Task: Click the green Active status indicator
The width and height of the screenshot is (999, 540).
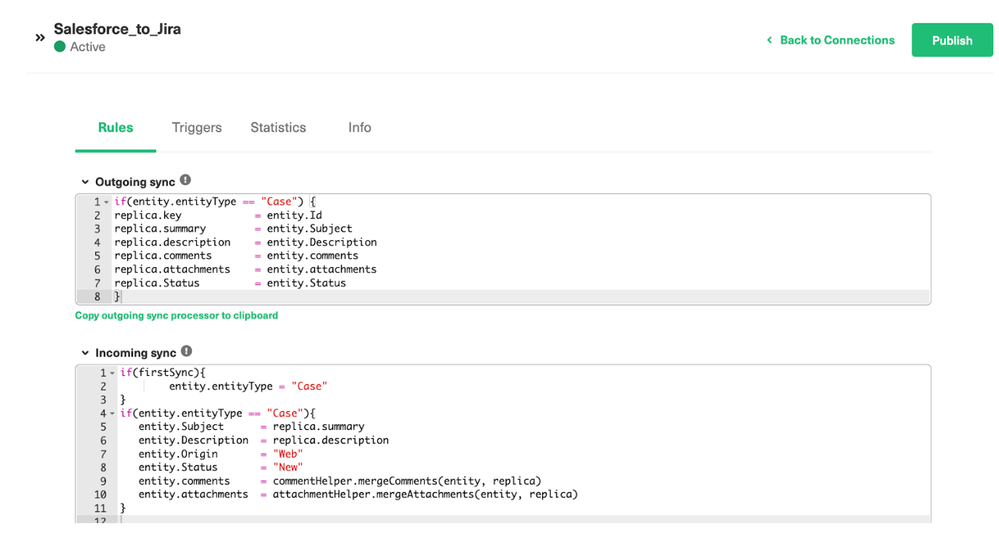Action: click(60, 46)
